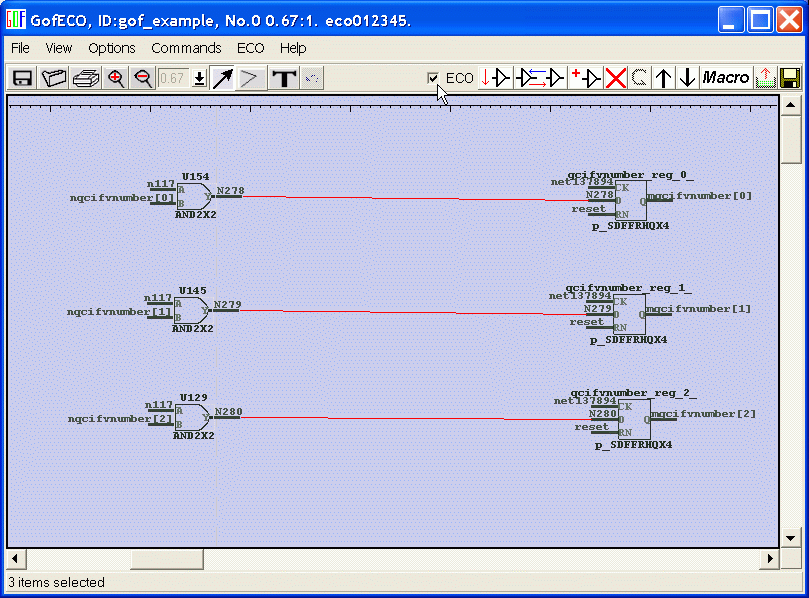Zoom out with the minus magnifier
The image size is (809, 598).
(x=143, y=78)
